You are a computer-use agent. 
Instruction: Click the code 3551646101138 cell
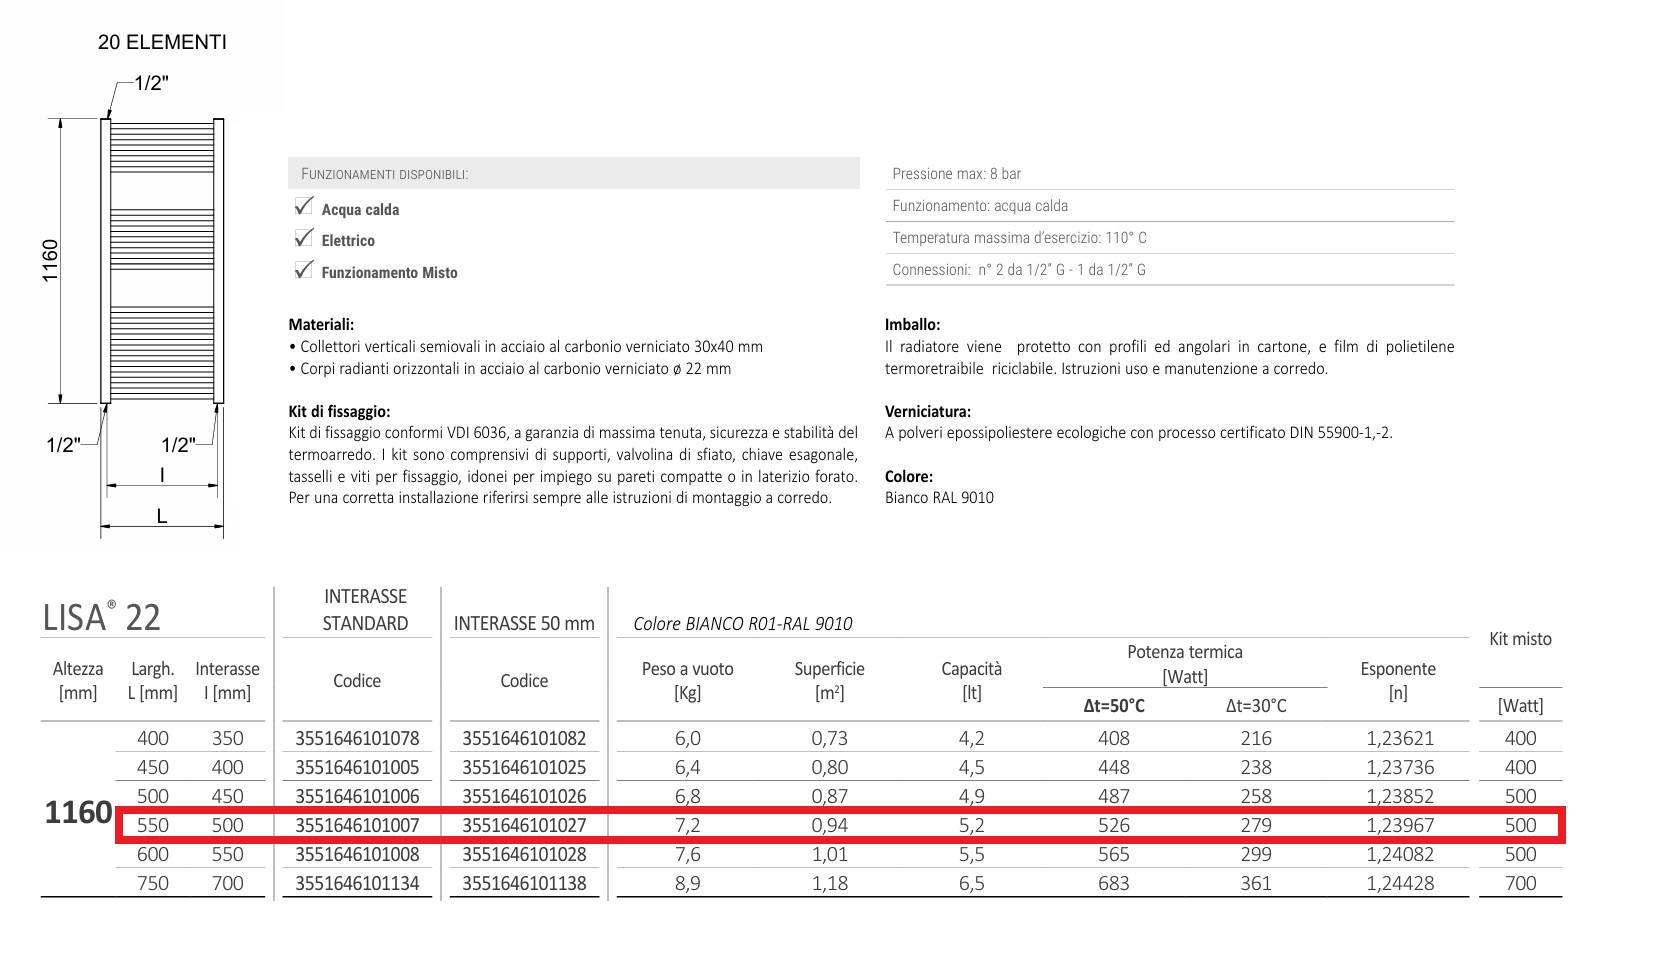[524, 884]
